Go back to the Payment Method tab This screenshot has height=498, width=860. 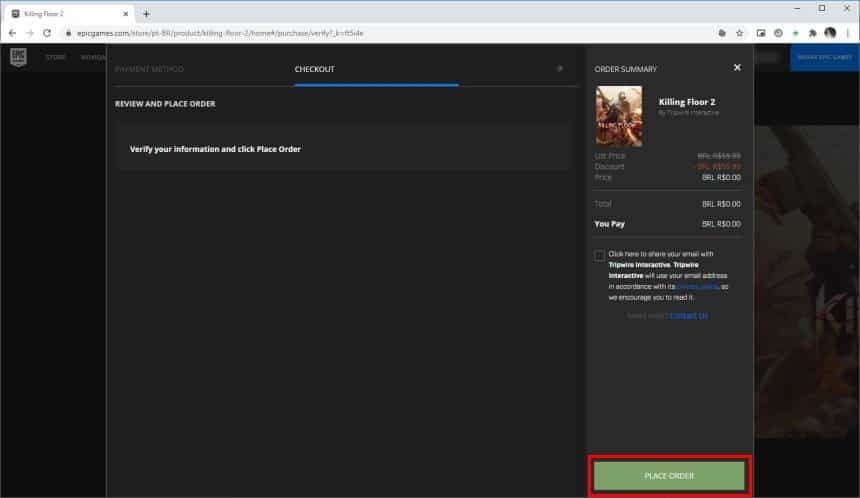(x=149, y=69)
